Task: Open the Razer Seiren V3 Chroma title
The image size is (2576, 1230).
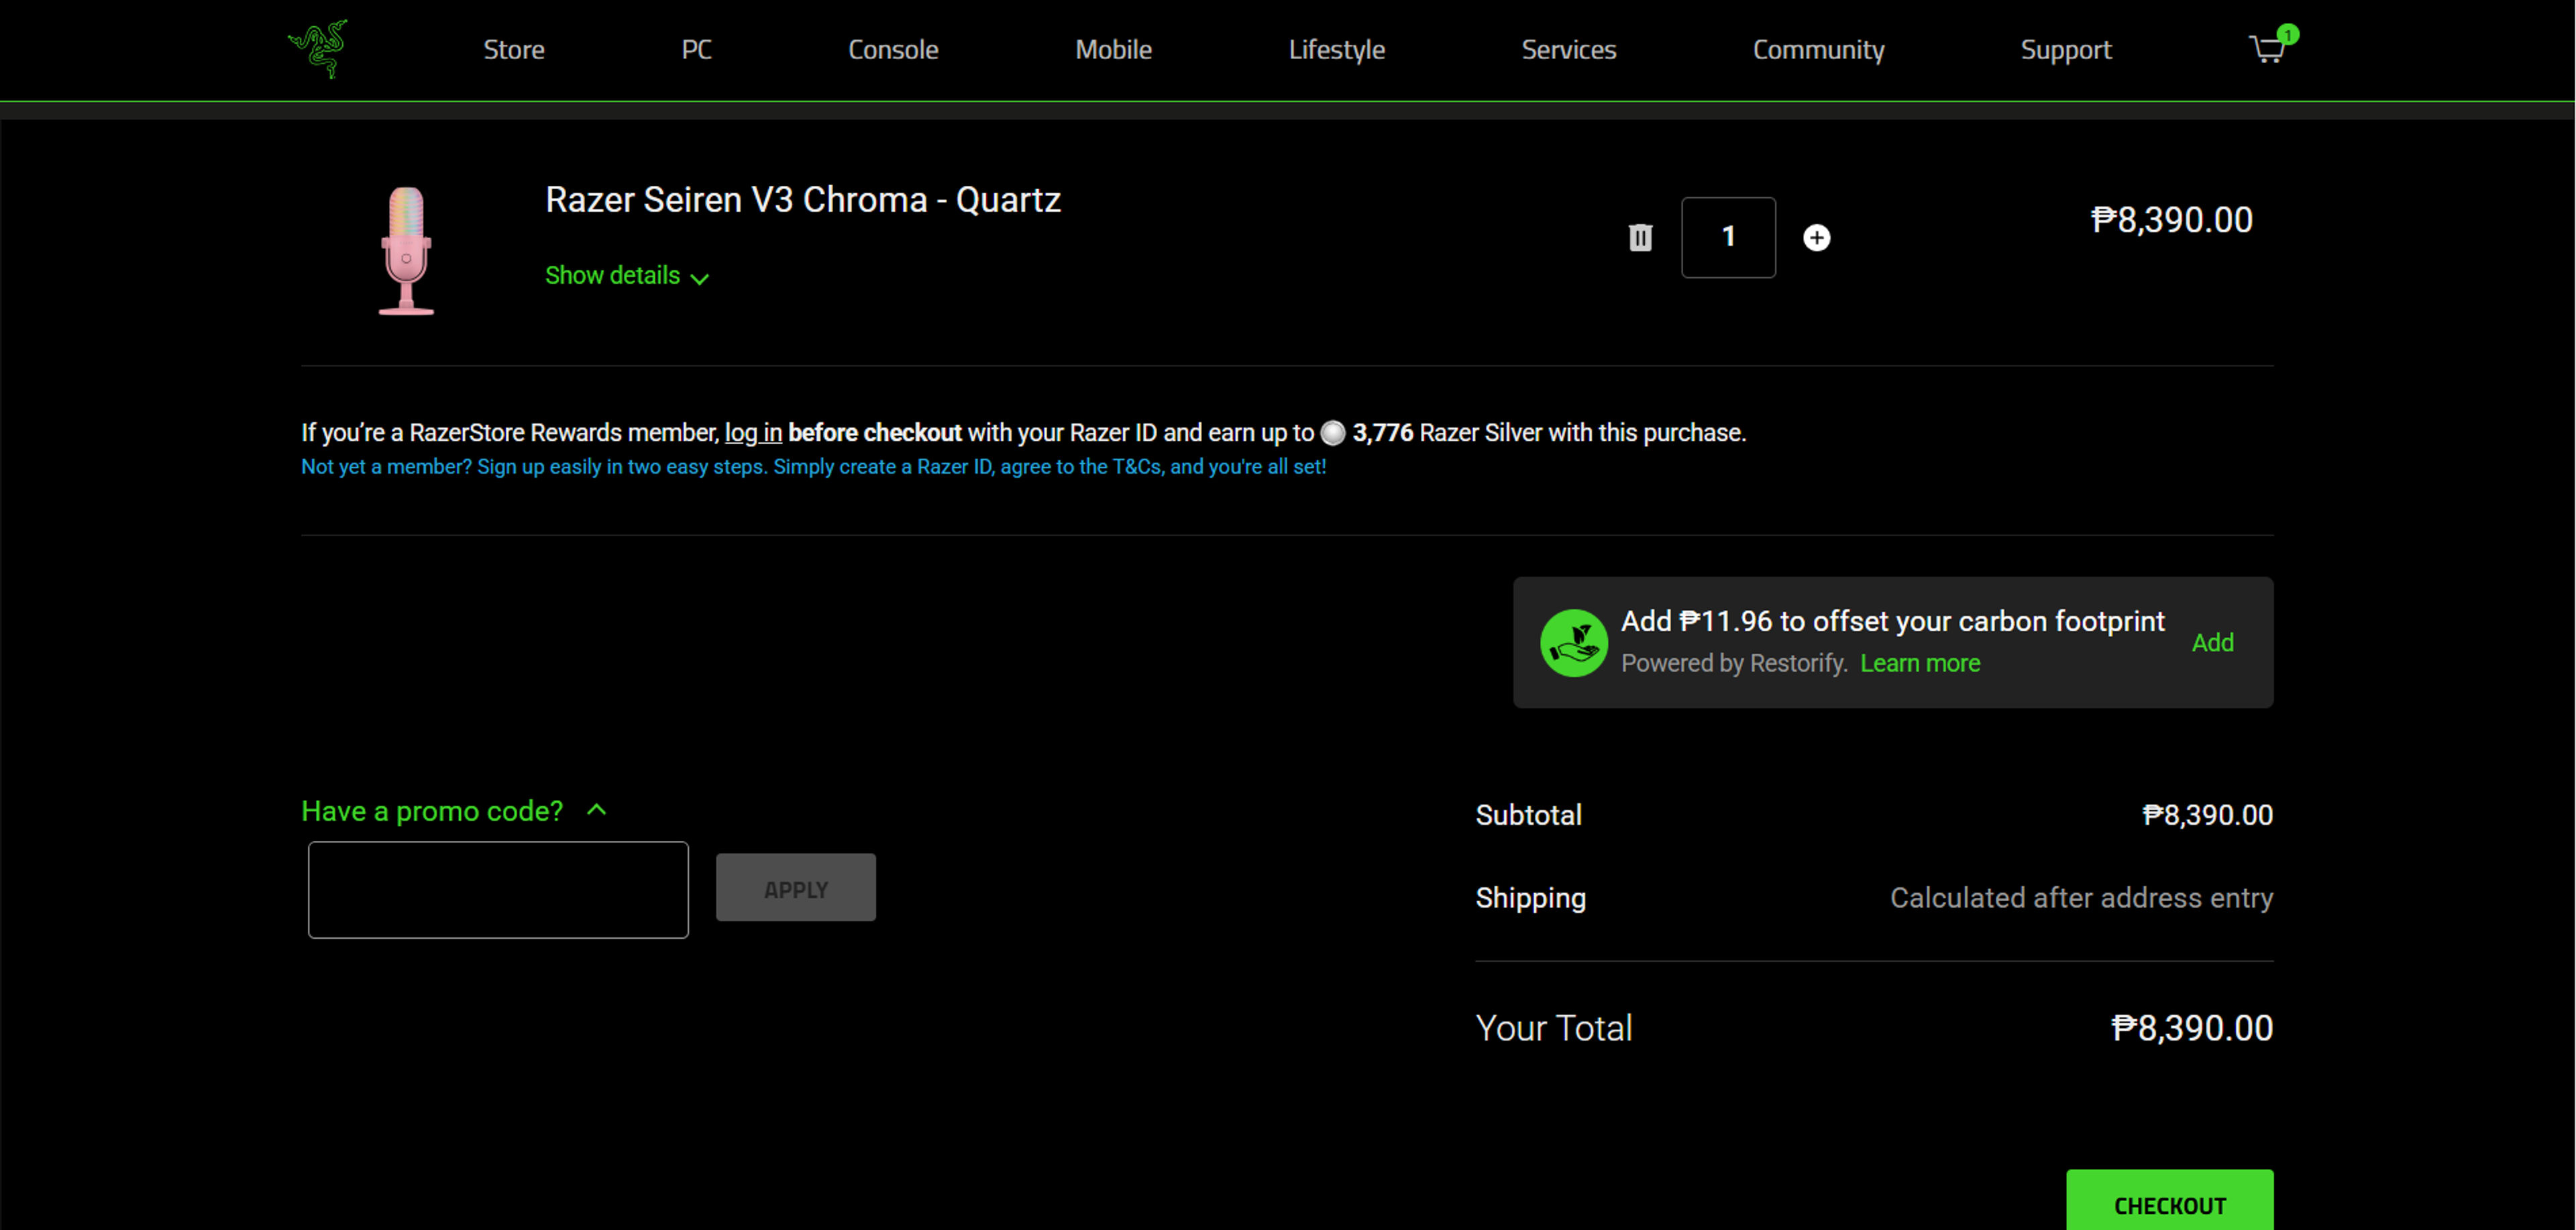Action: (802, 199)
